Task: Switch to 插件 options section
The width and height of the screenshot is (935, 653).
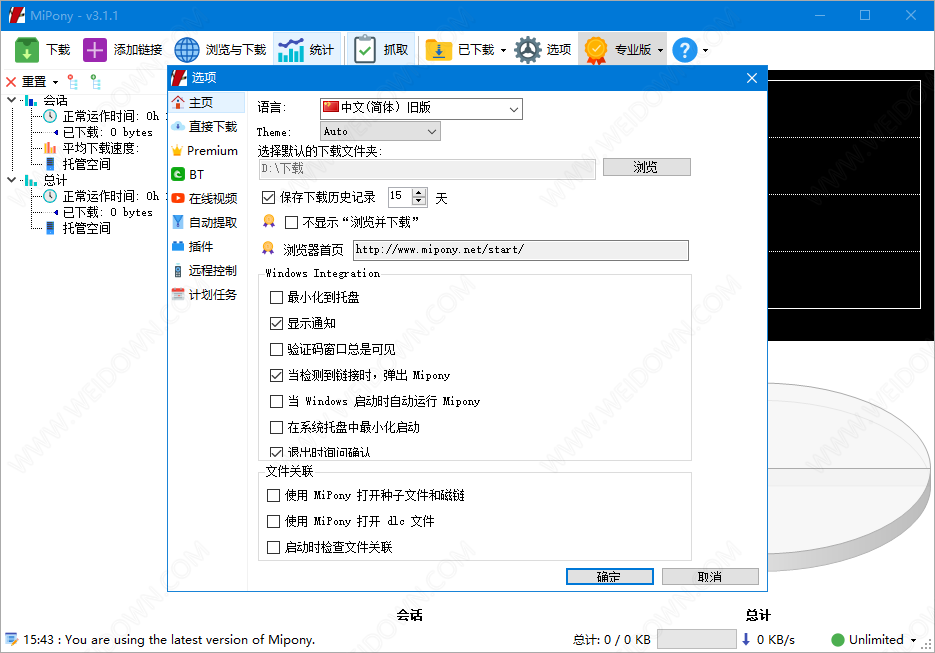Action: tap(206, 246)
